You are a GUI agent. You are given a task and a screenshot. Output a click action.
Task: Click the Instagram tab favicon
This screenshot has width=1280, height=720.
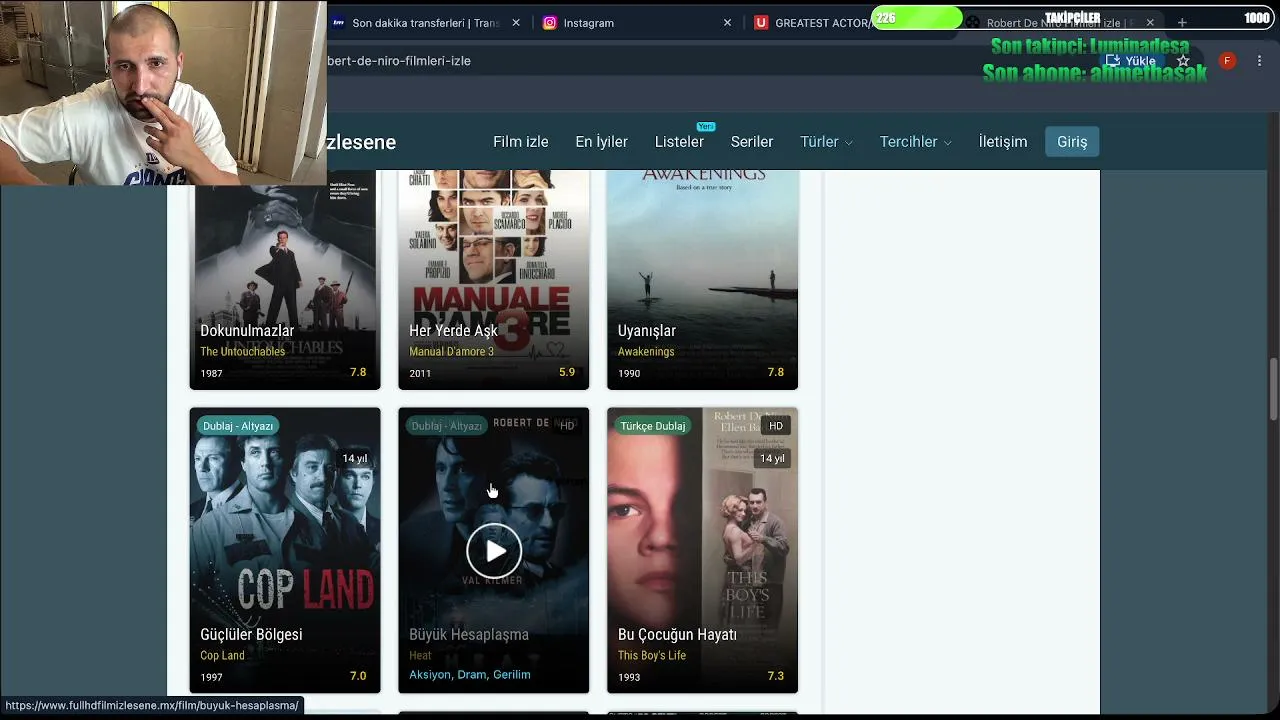549,23
